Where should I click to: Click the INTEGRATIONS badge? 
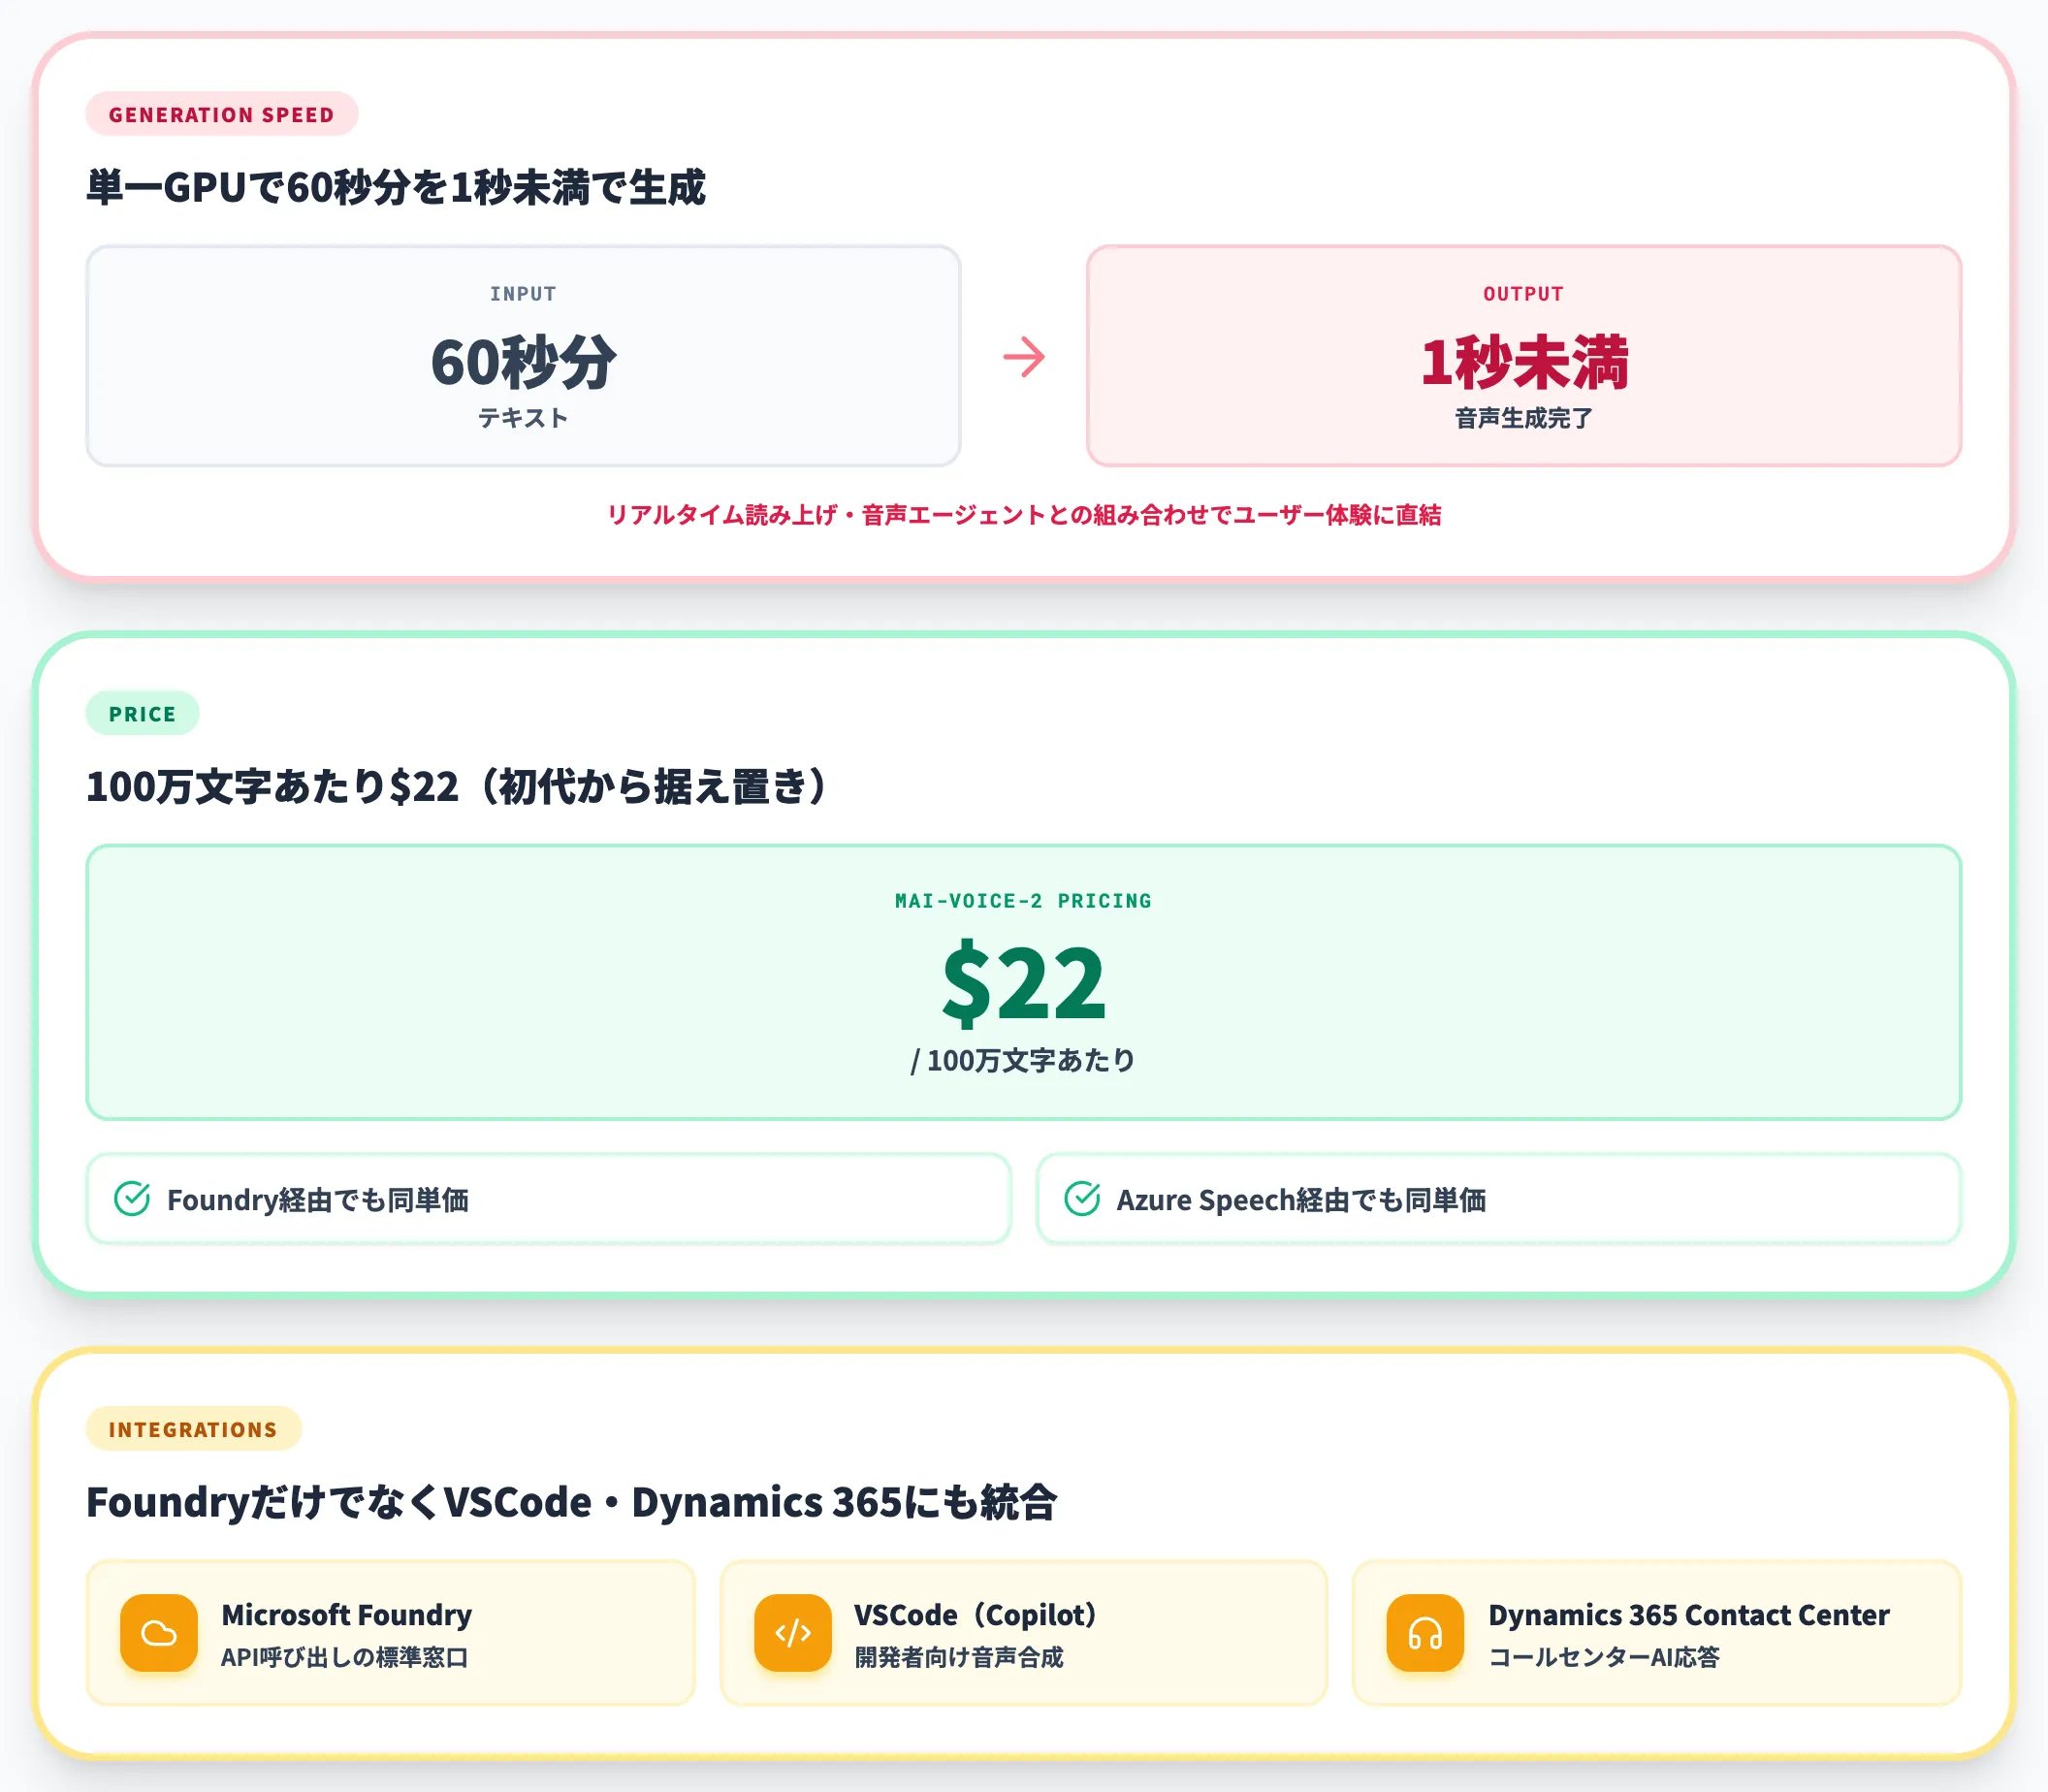[x=193, y=1429]
